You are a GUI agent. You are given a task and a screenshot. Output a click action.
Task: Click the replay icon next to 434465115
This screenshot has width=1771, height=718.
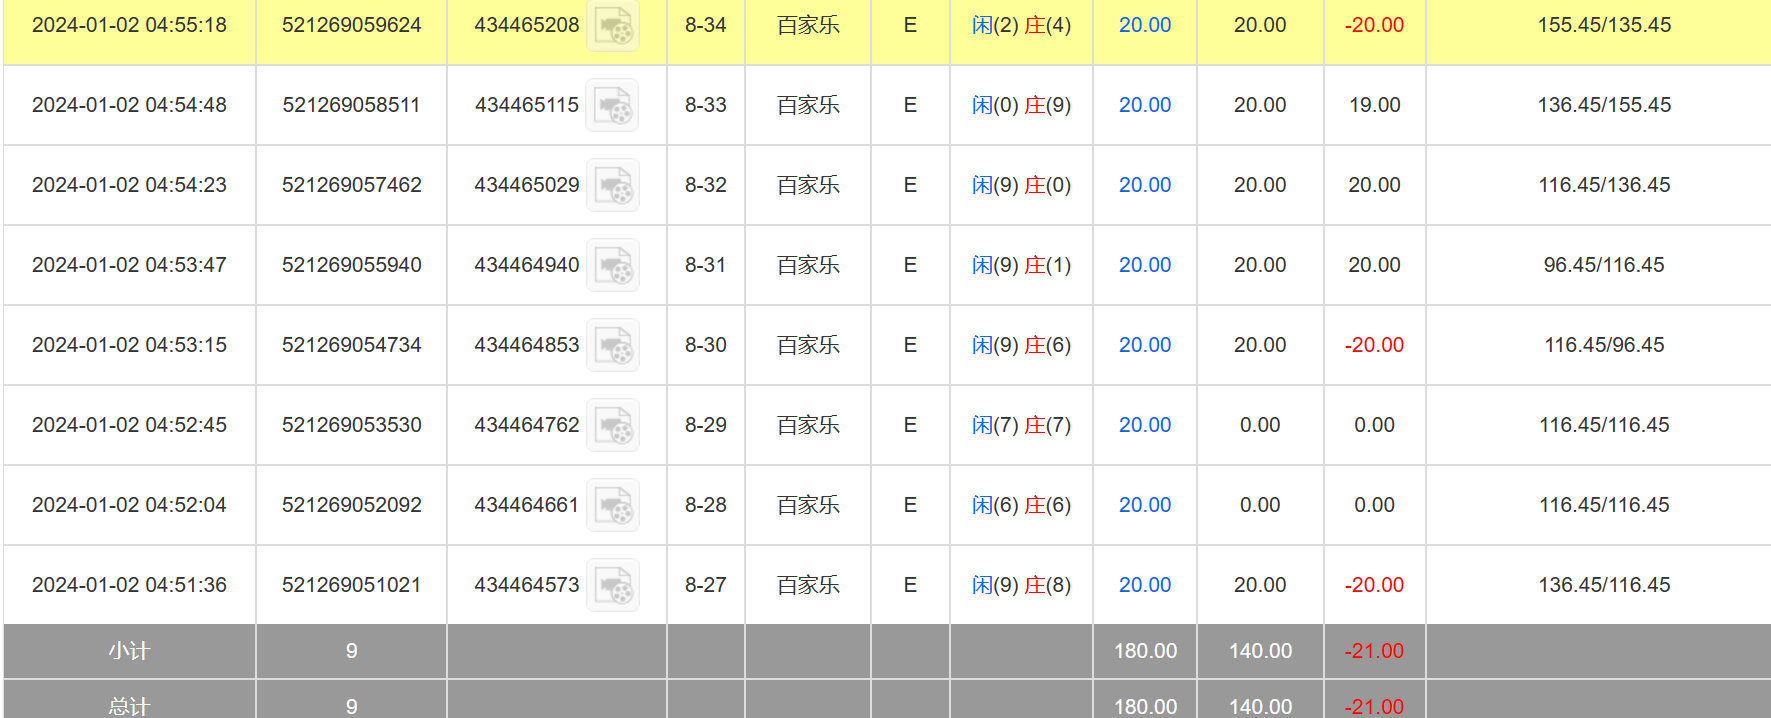(612, 106)
